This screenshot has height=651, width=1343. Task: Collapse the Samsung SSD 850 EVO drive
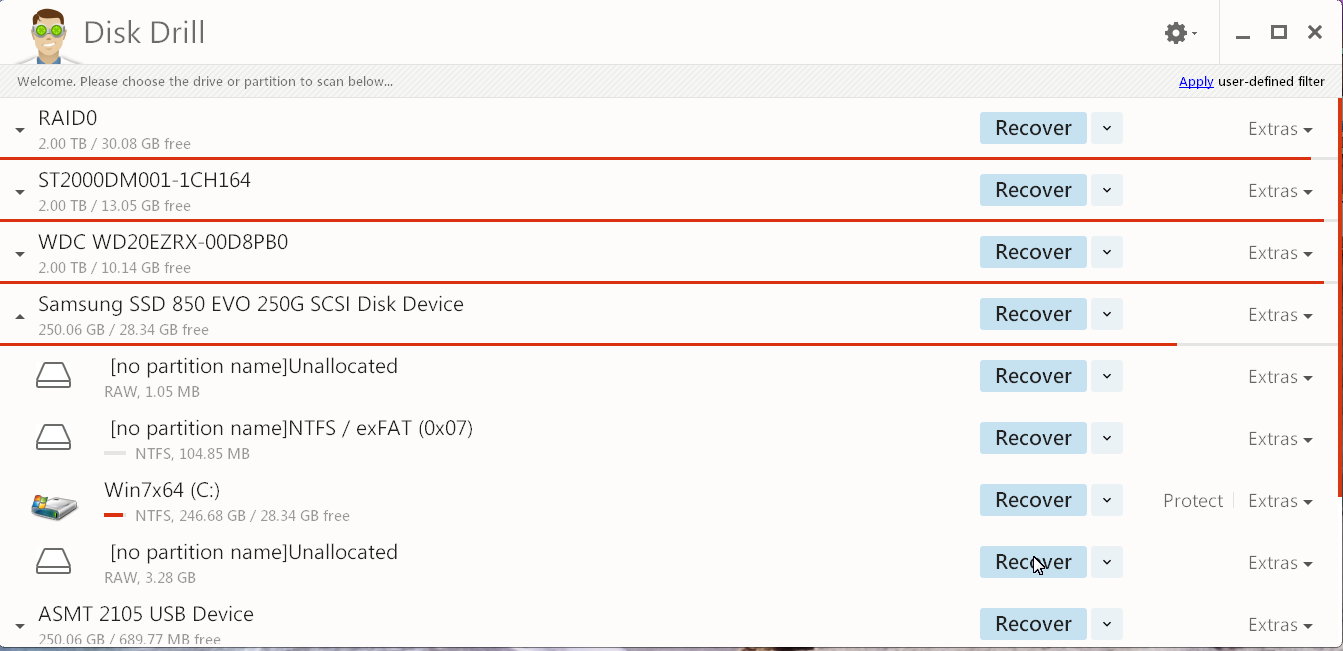pos(20,316)
